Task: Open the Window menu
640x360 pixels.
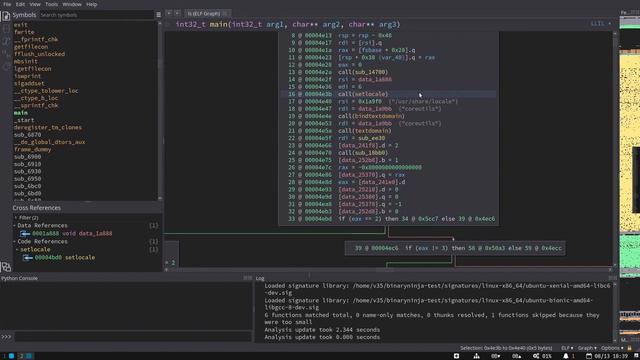Action: [x=72, y=4]
